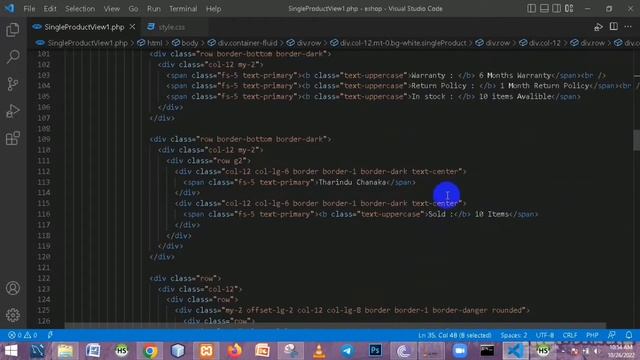Toggle the bottom panel layout icon
Viewport: 640px width, 360px height.
[x=544, y=9]
